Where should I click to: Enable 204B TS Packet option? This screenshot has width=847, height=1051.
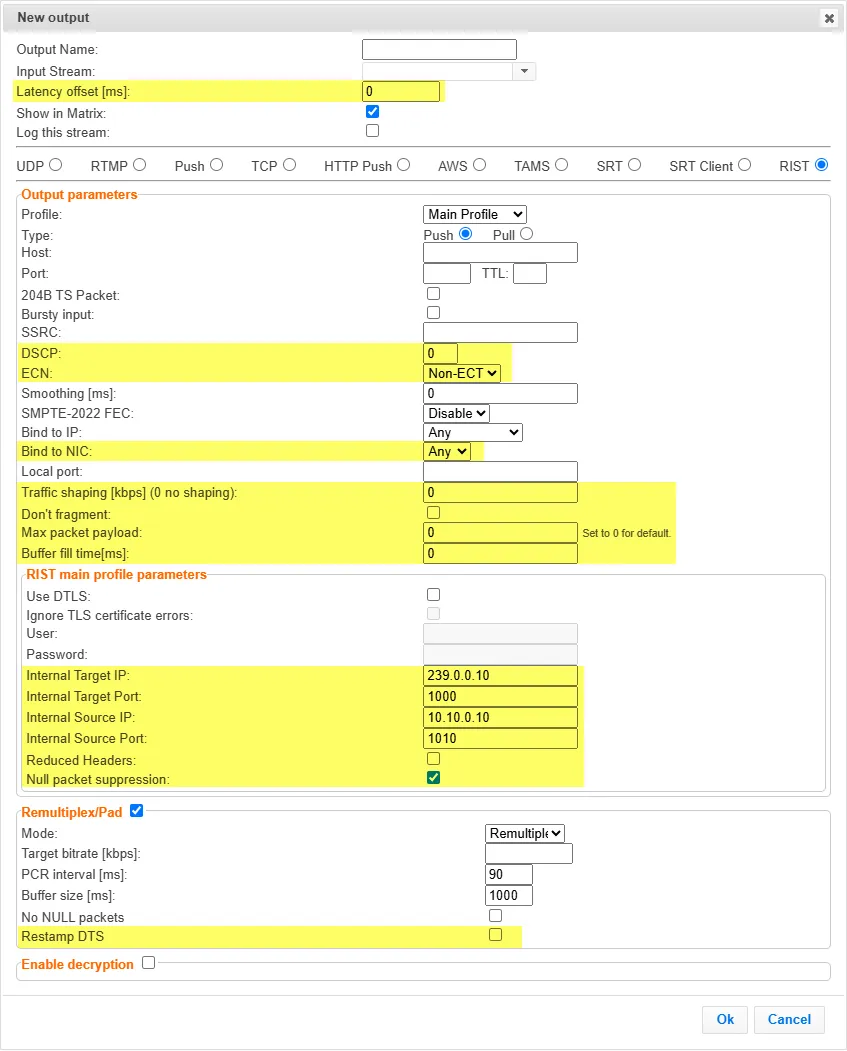[x=434, y=294]
